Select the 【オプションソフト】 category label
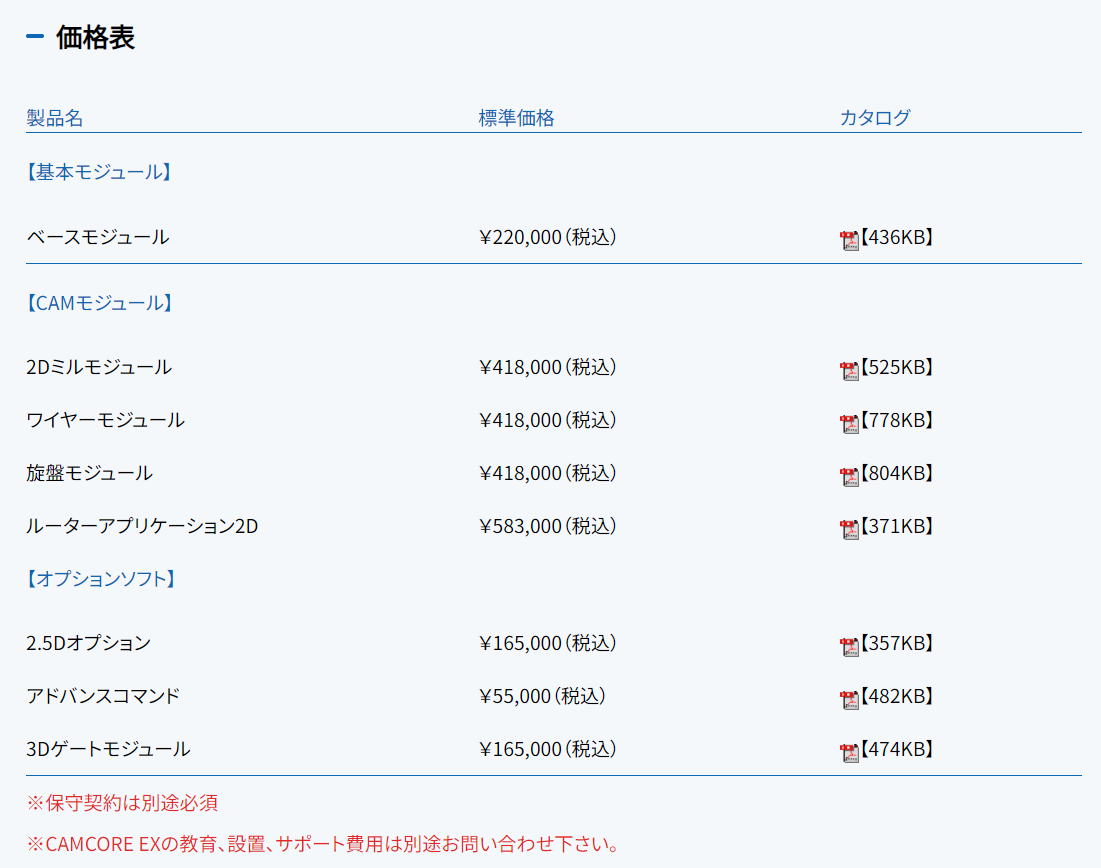Screen dimensions: 1101x868 coord(101,579)
